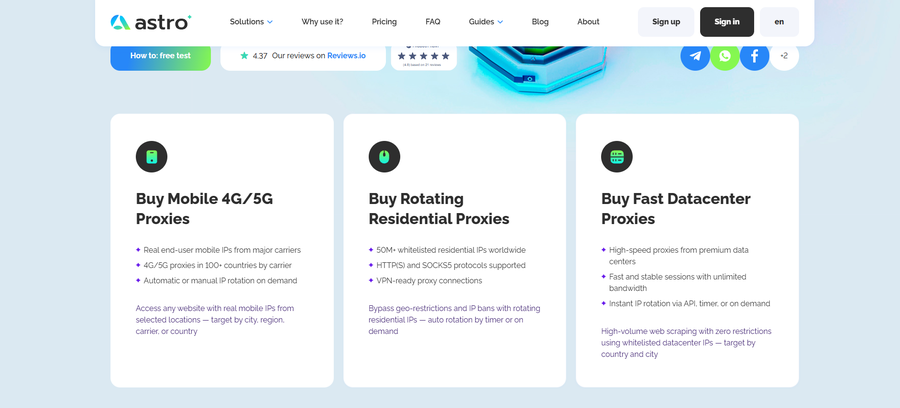The height and width of the screenshot is (408, 900).
Task: Open 'Buy Rotating Residential Proxies' heading
Action: coord(439,209)
